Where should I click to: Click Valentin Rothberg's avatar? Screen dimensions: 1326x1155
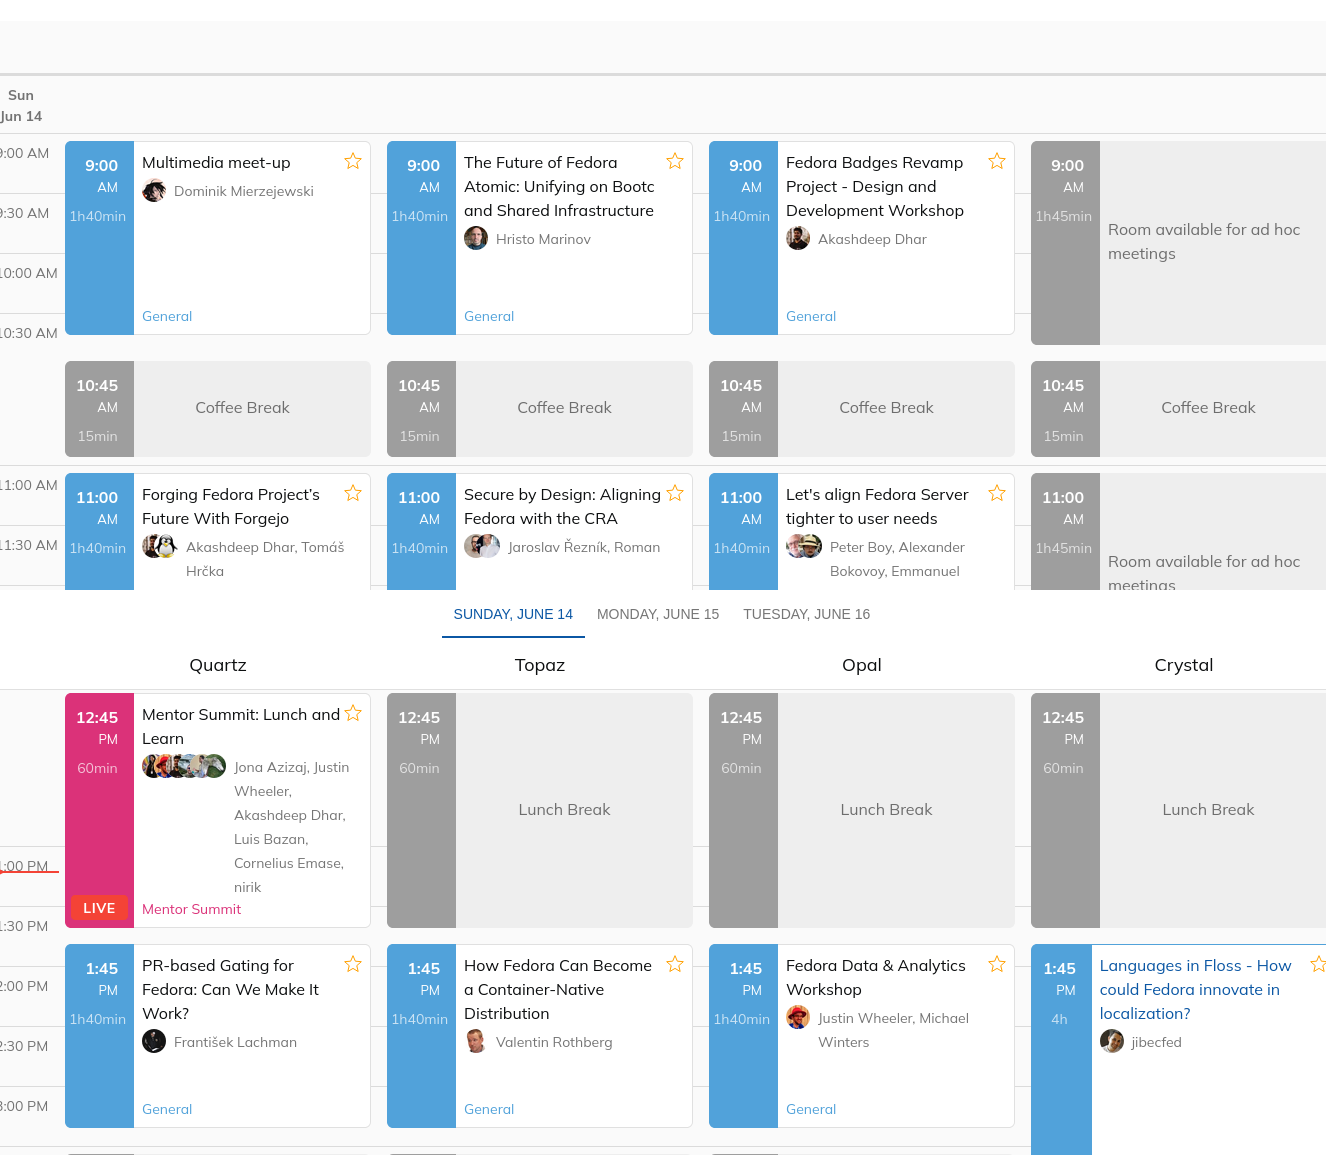coord(476,1042)
